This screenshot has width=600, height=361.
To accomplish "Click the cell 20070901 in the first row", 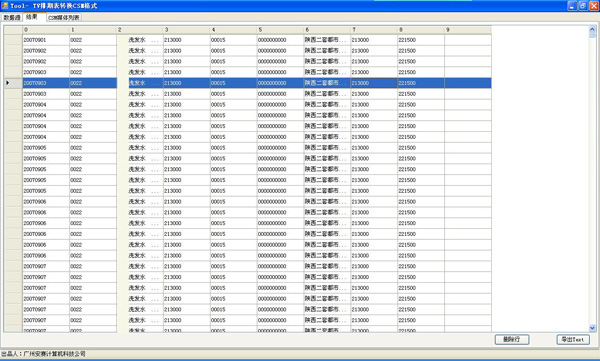I will (46, 40).
